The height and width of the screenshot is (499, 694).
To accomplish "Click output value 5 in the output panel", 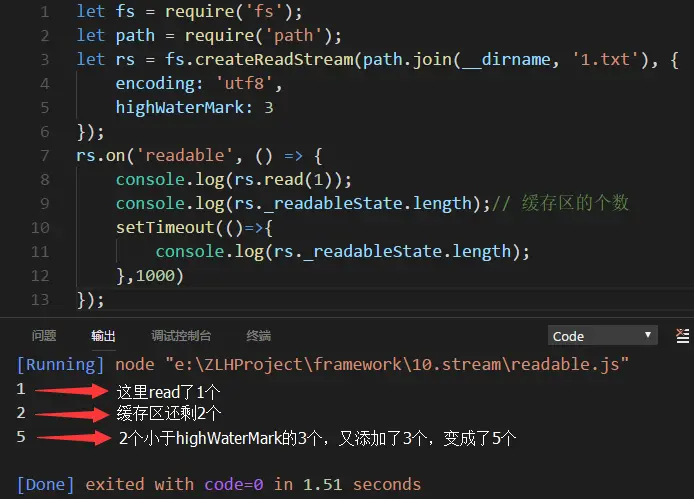I will point(21,437).
